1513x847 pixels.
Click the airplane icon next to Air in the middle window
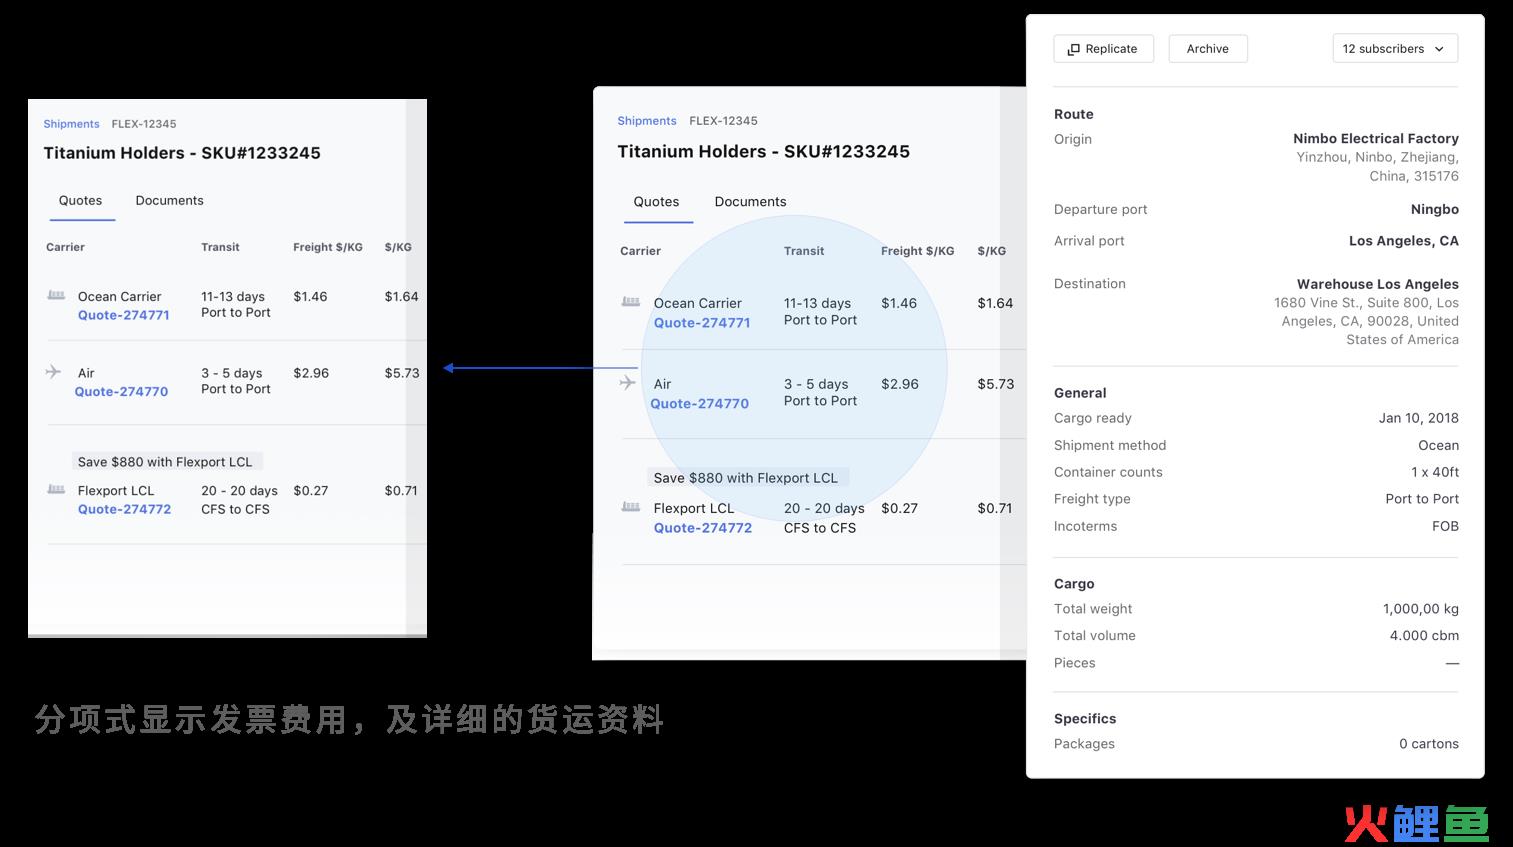pyautogui.click(x=628, y=383)
